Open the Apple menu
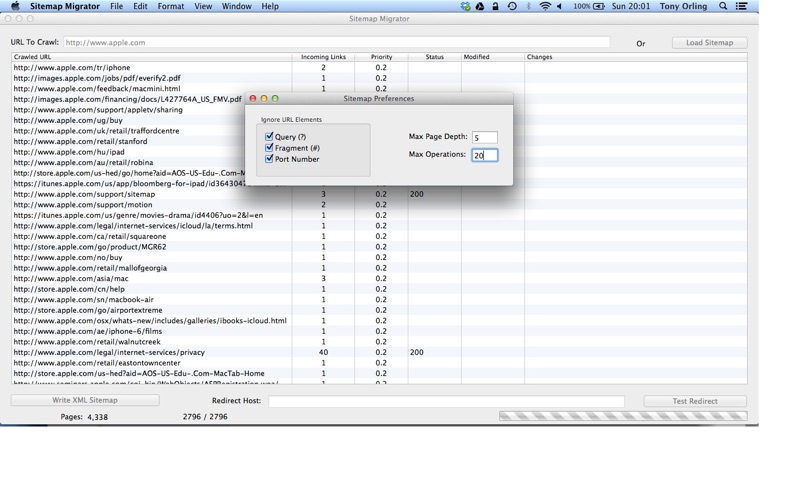This screenshot has width=800, height=500. click(15, 6)
